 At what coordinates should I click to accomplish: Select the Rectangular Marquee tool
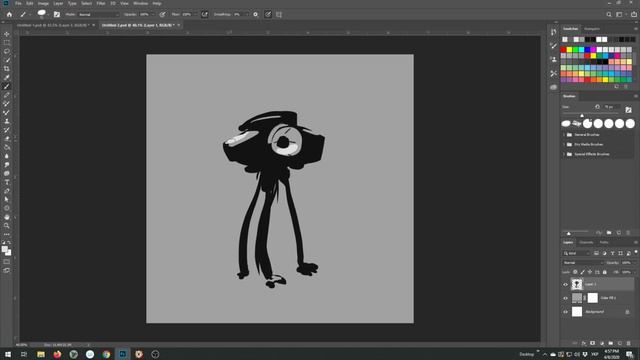click(x=7, y=42)
